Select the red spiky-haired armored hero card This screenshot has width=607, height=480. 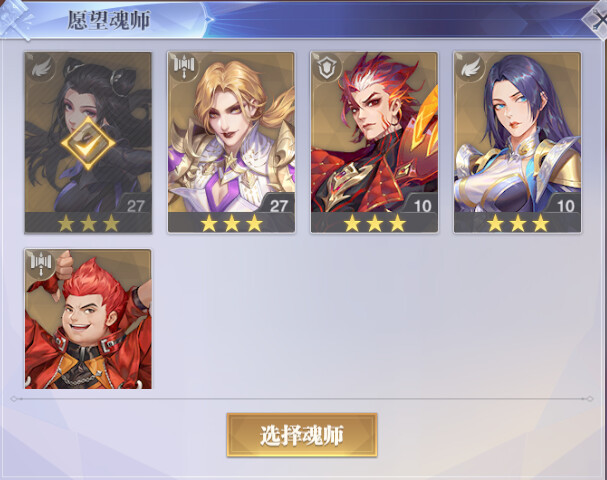pyautogui.click(x=374, y=142)
